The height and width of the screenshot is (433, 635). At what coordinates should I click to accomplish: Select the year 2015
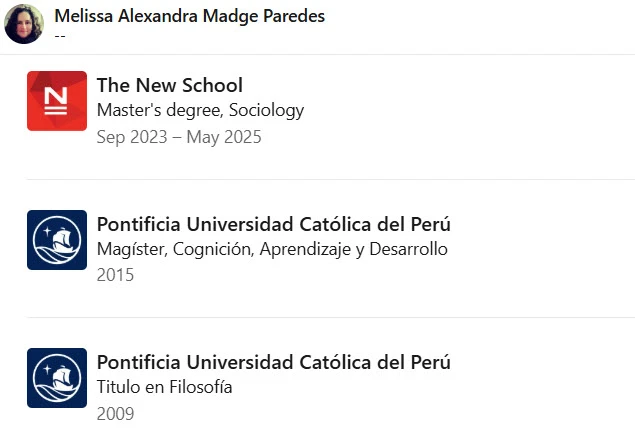(x=115, y=275)
